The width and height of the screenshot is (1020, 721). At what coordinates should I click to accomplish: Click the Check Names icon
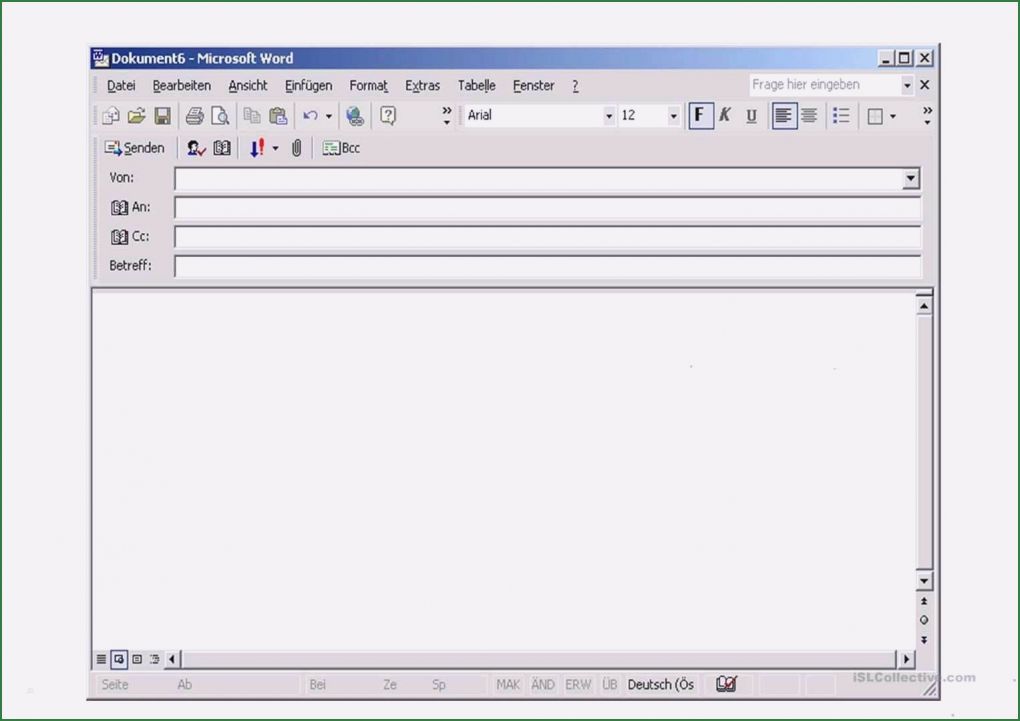(196, 148)
